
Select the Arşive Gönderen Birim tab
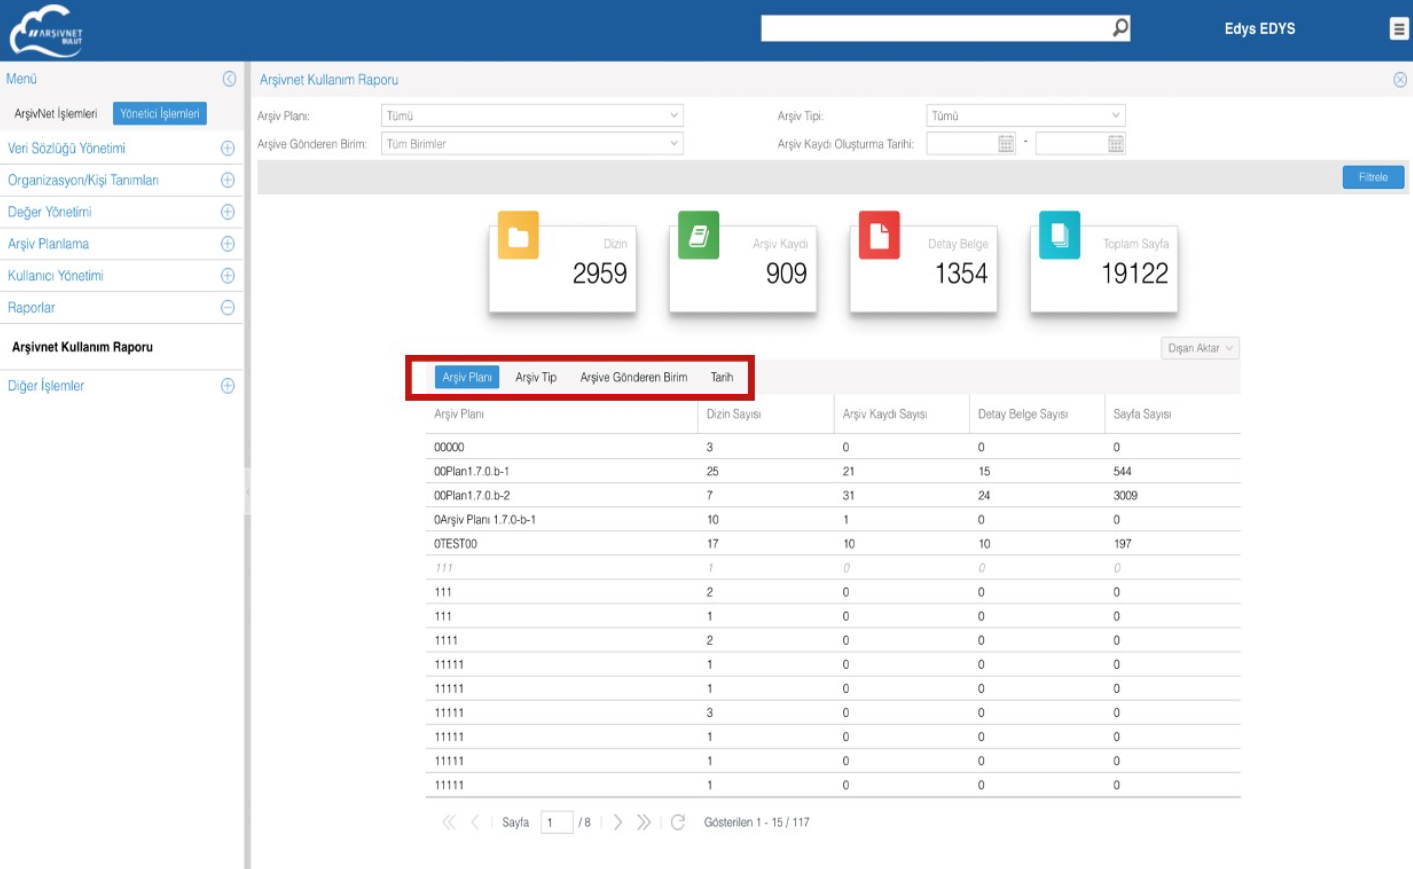point(633,377)
